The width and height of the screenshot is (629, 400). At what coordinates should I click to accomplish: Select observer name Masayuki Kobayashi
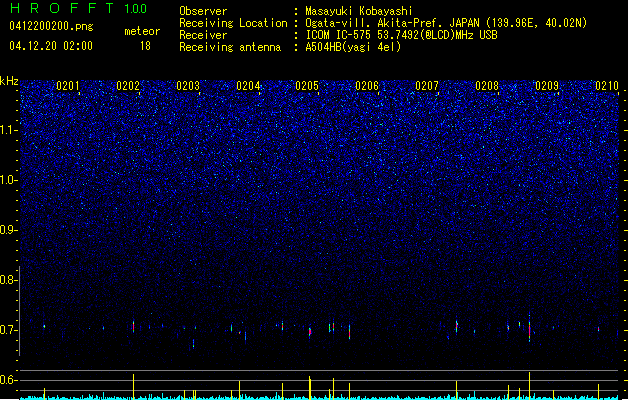click(359, 11)
